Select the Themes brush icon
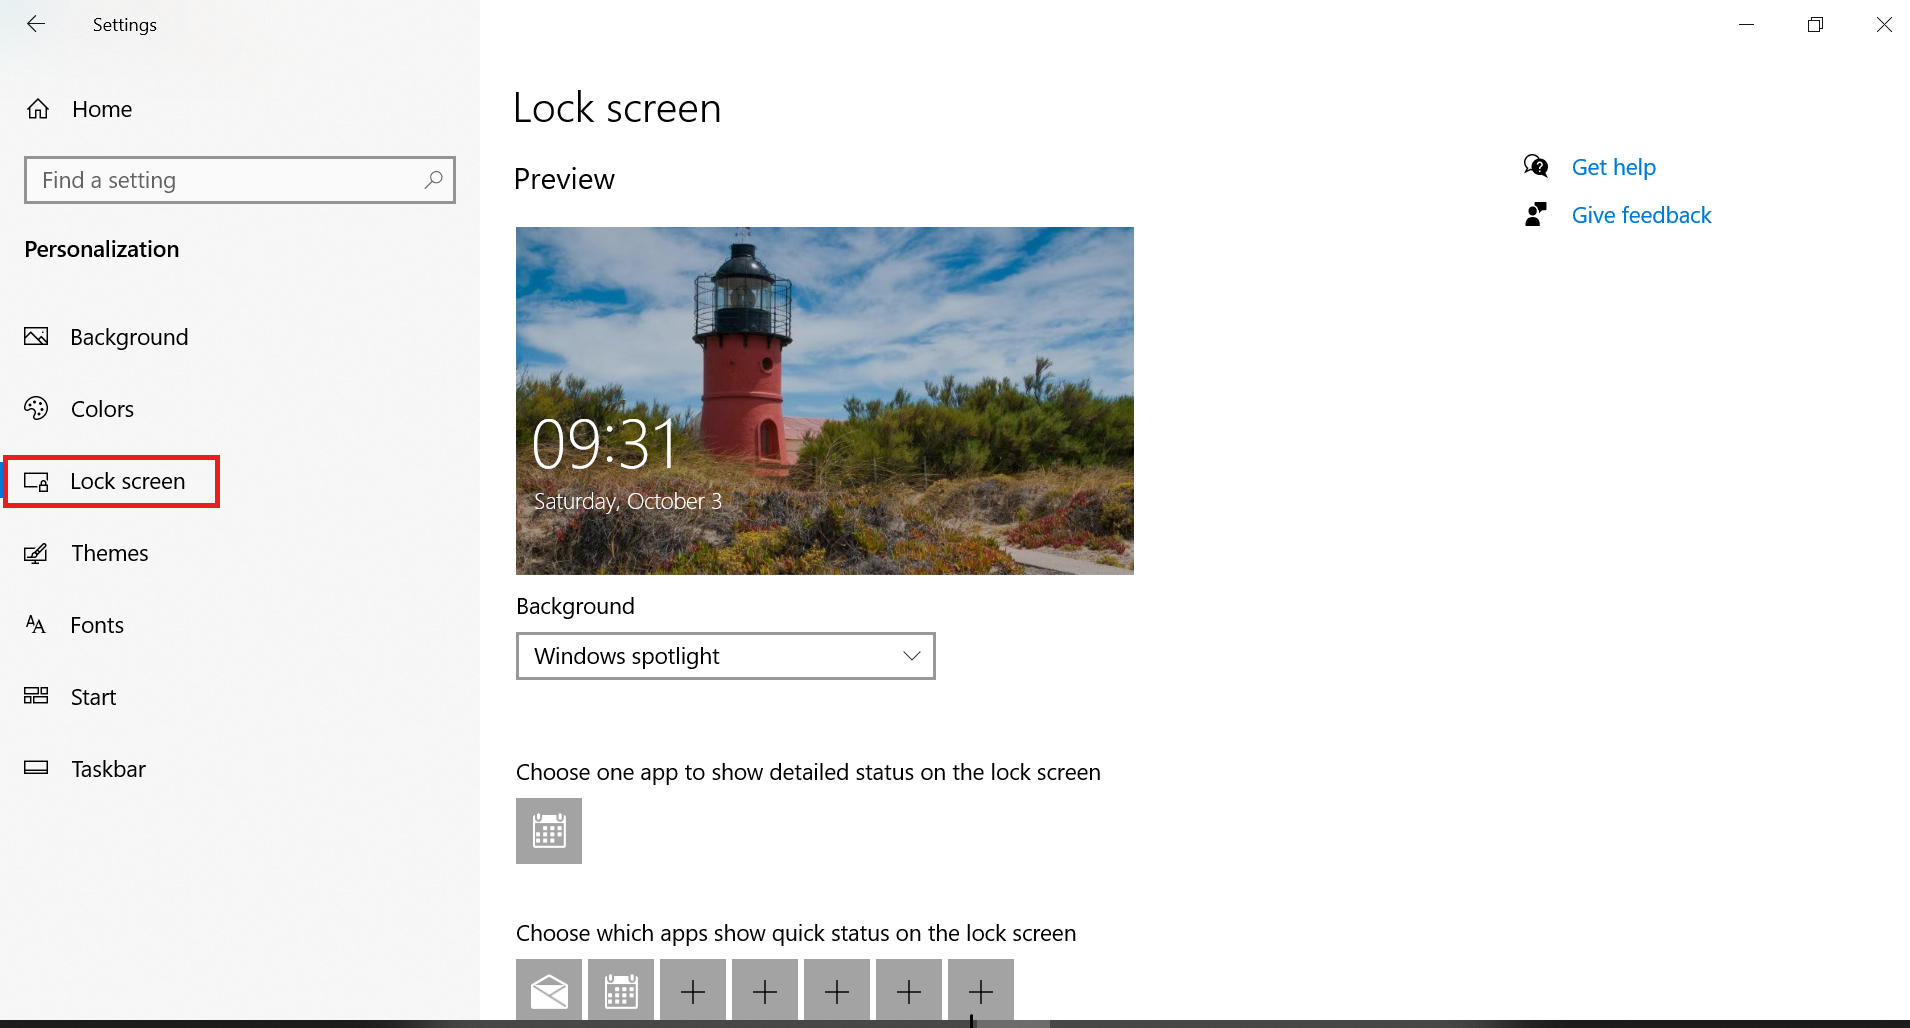Image resolution: width=1910 pixels, height=1028 pixels. (36, 553)
